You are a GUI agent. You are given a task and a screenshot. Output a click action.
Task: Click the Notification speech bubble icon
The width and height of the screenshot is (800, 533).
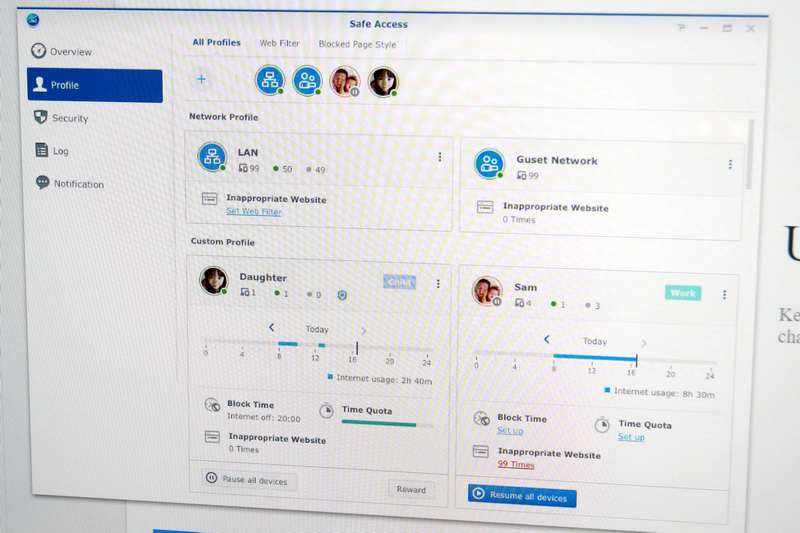click(x=42, y=182)
